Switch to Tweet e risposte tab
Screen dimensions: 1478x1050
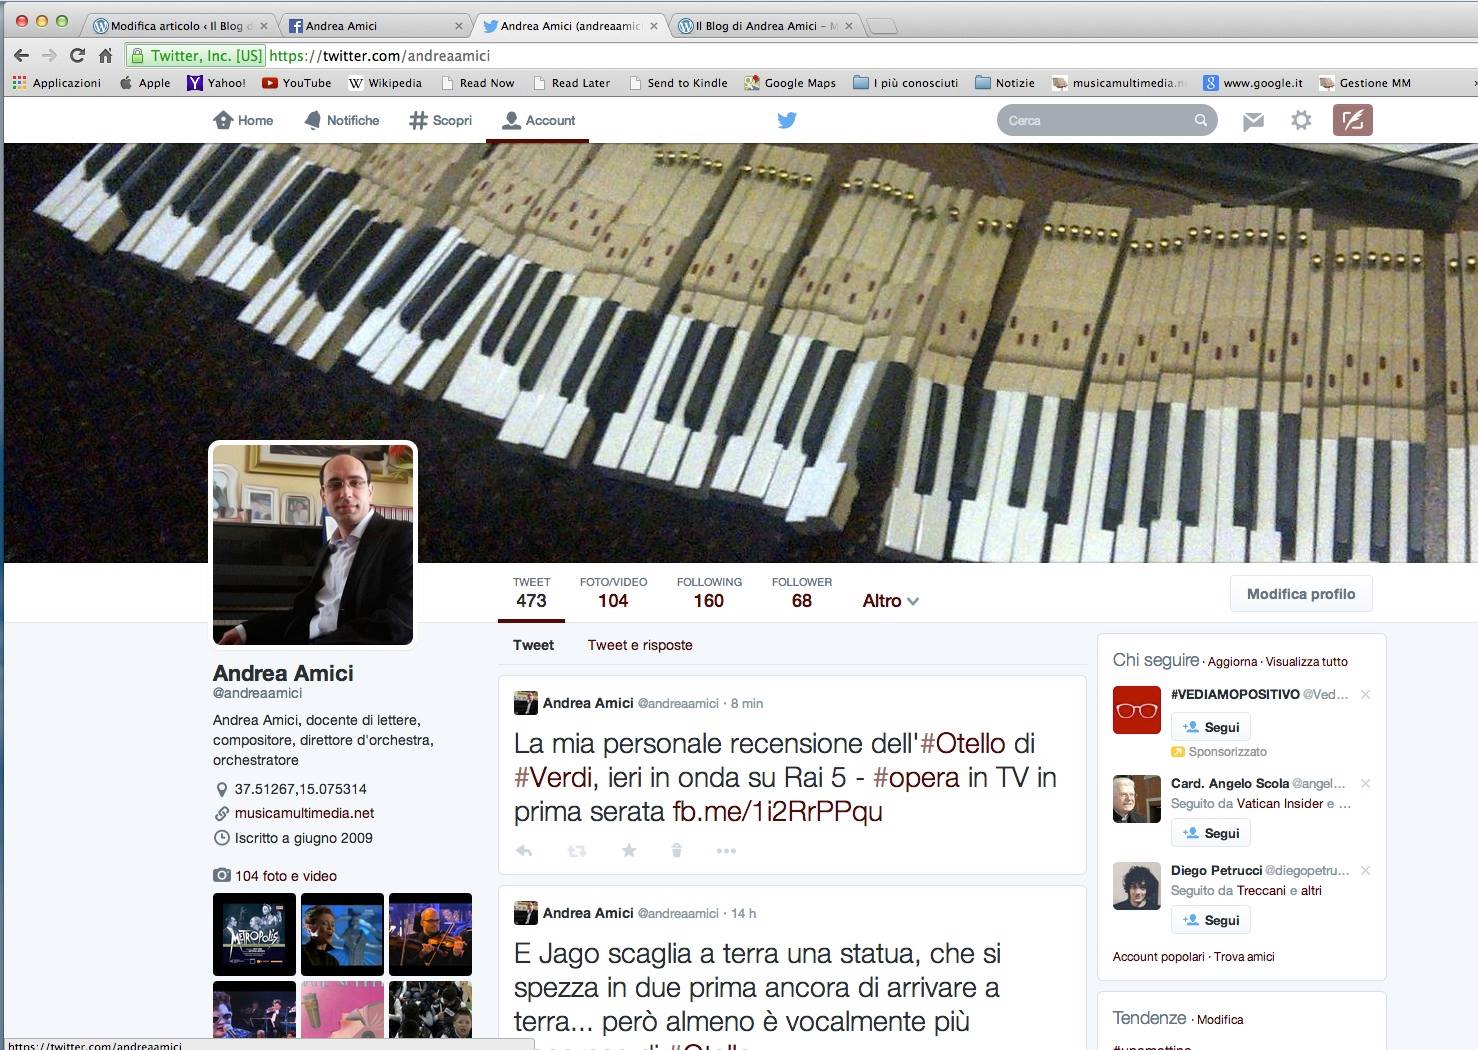click(640, 645)
